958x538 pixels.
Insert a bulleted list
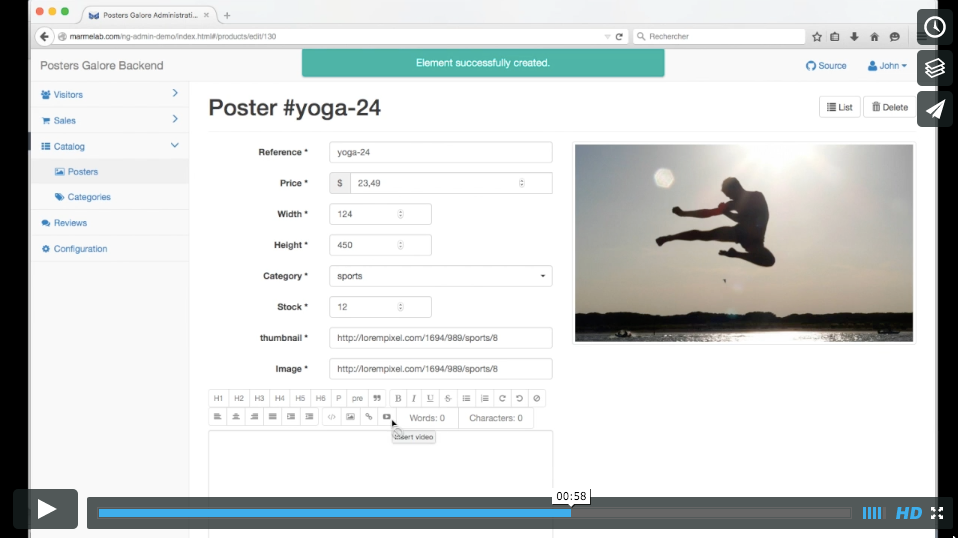coord(466,398)
